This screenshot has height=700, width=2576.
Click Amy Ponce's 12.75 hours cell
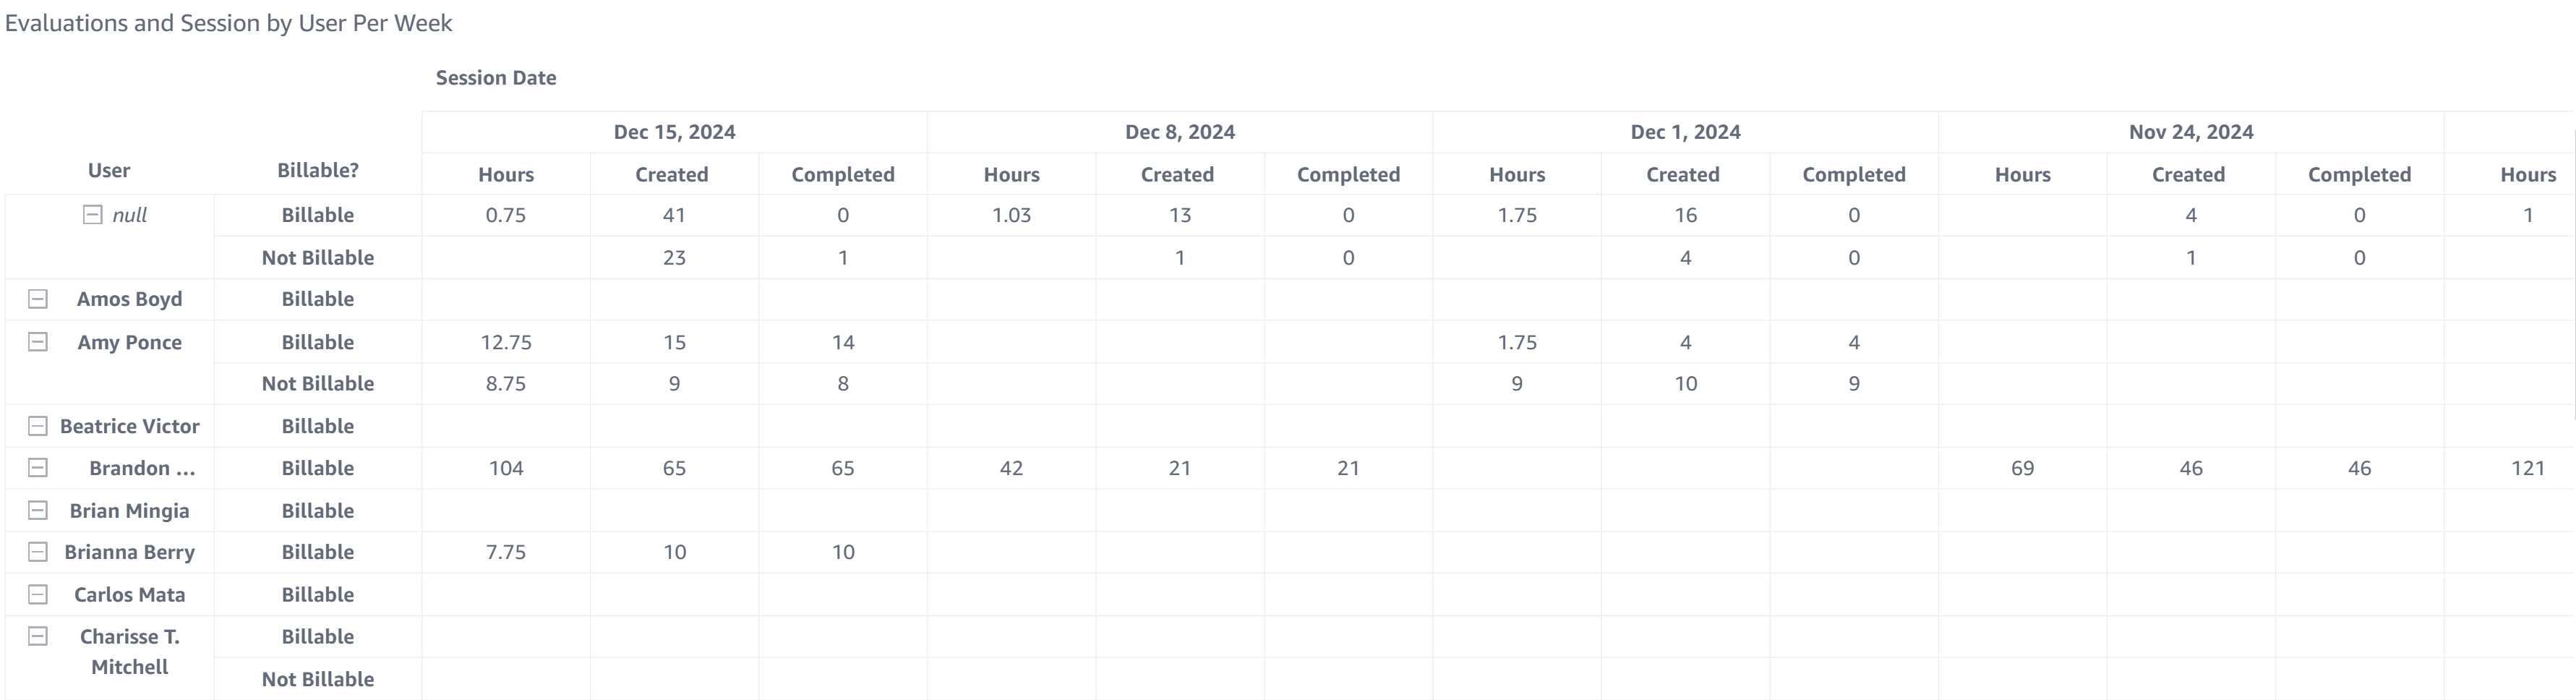[x=506, y=342]
